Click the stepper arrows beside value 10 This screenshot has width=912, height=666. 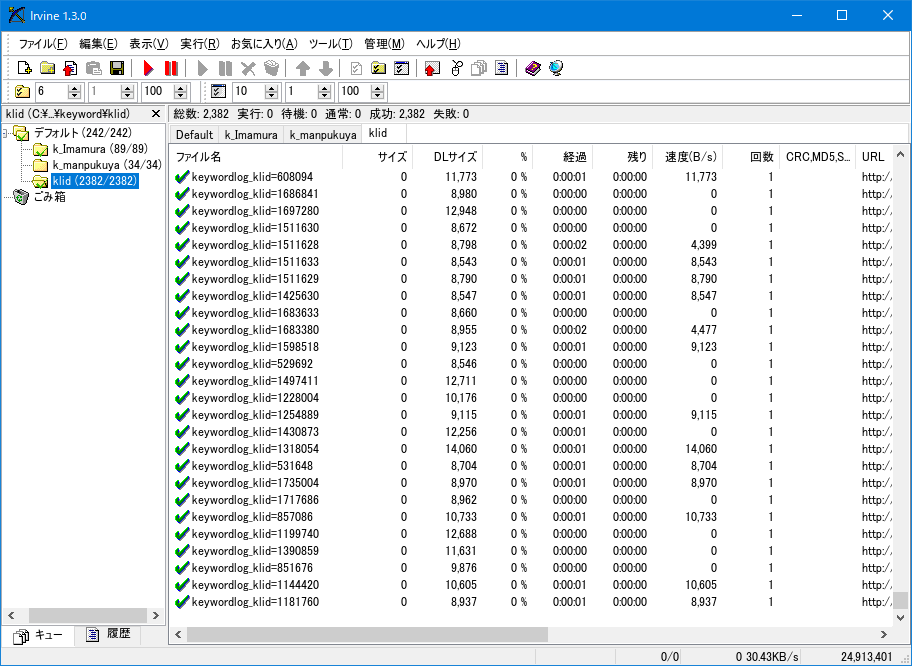[271, 92]
